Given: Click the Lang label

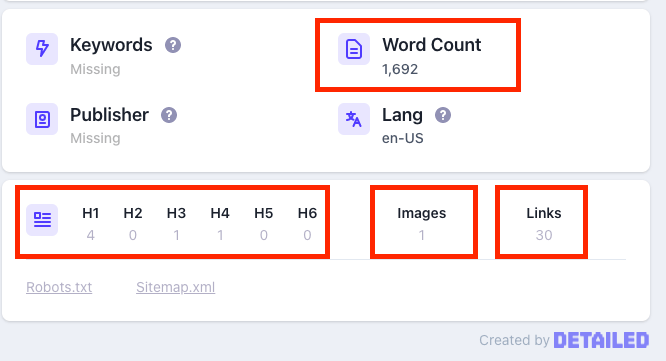Looking at the screenshot, I should click(402, 115).
